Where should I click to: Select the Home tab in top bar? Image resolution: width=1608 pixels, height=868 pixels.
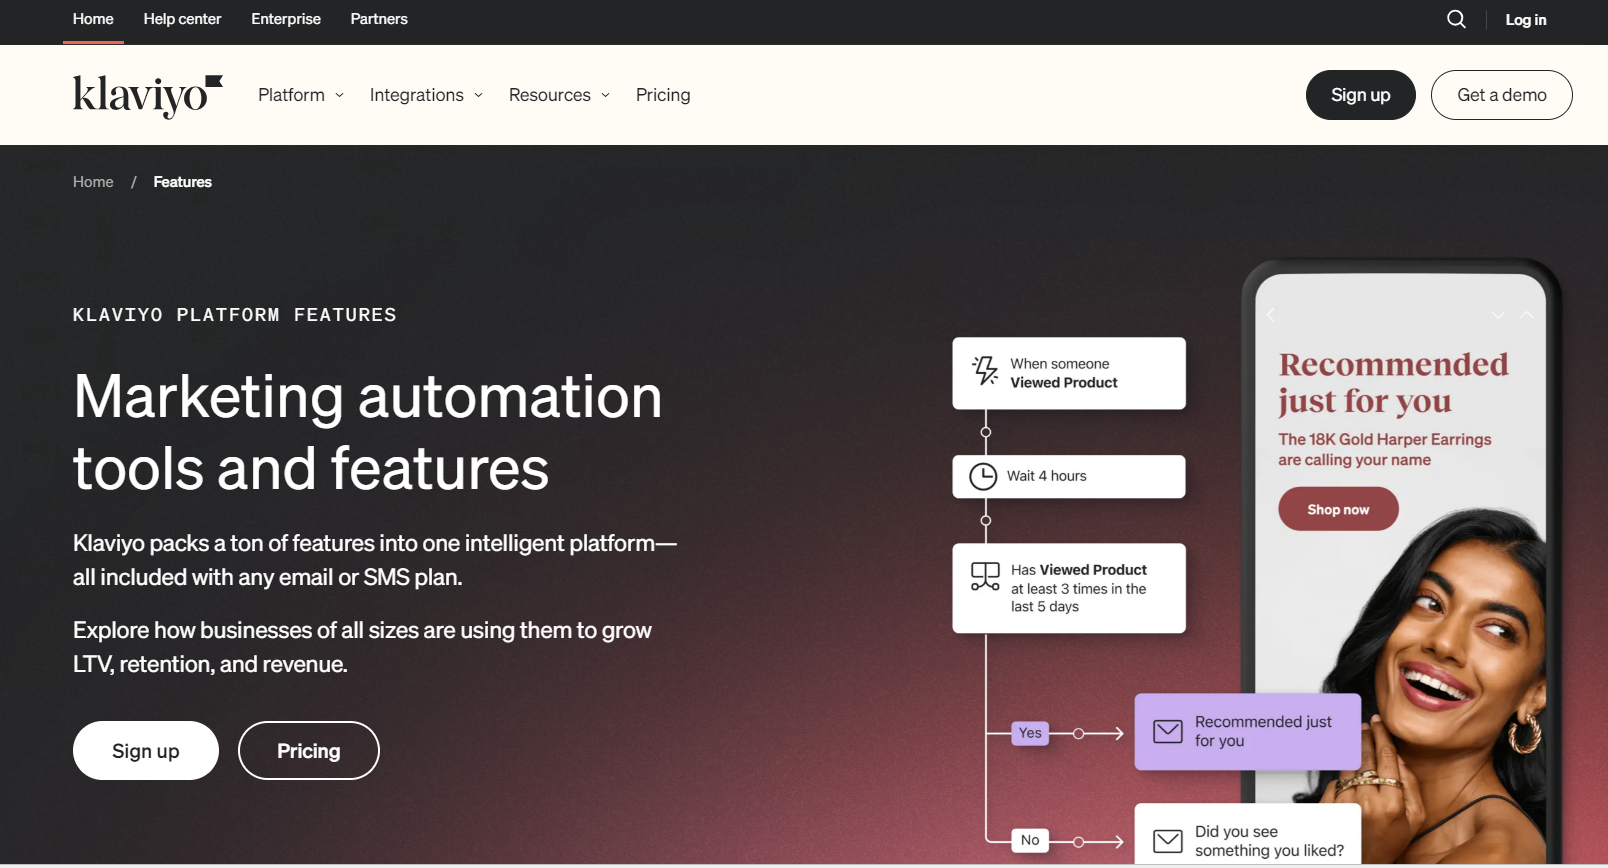(x=93, y=19)
